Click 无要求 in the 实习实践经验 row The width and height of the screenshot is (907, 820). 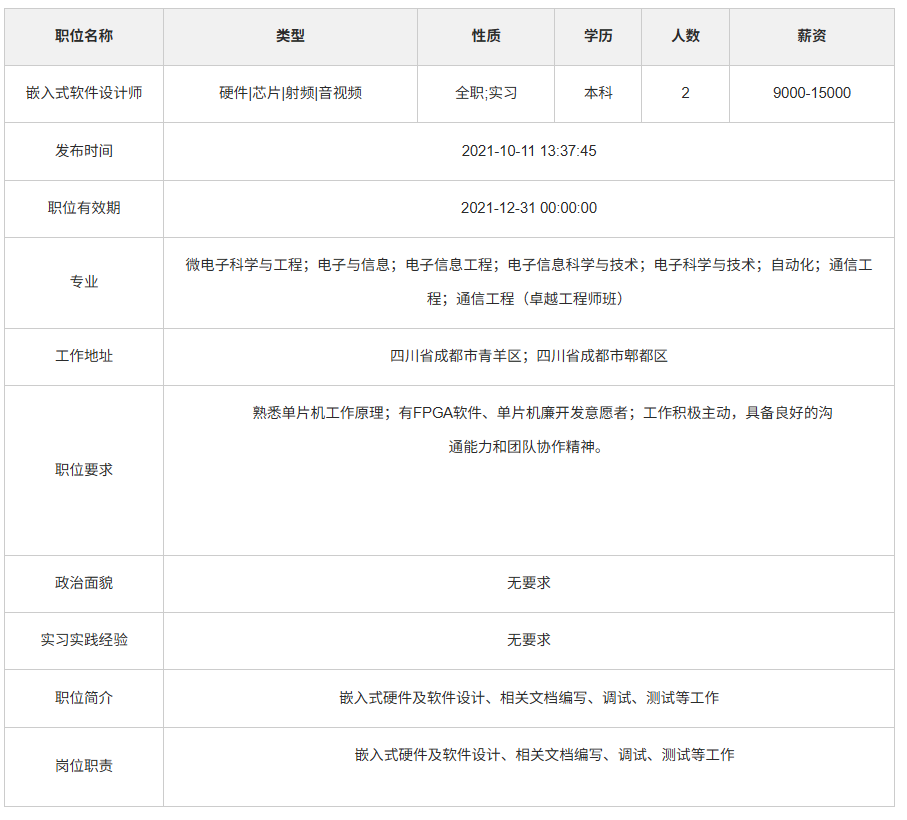click(528, 640)
